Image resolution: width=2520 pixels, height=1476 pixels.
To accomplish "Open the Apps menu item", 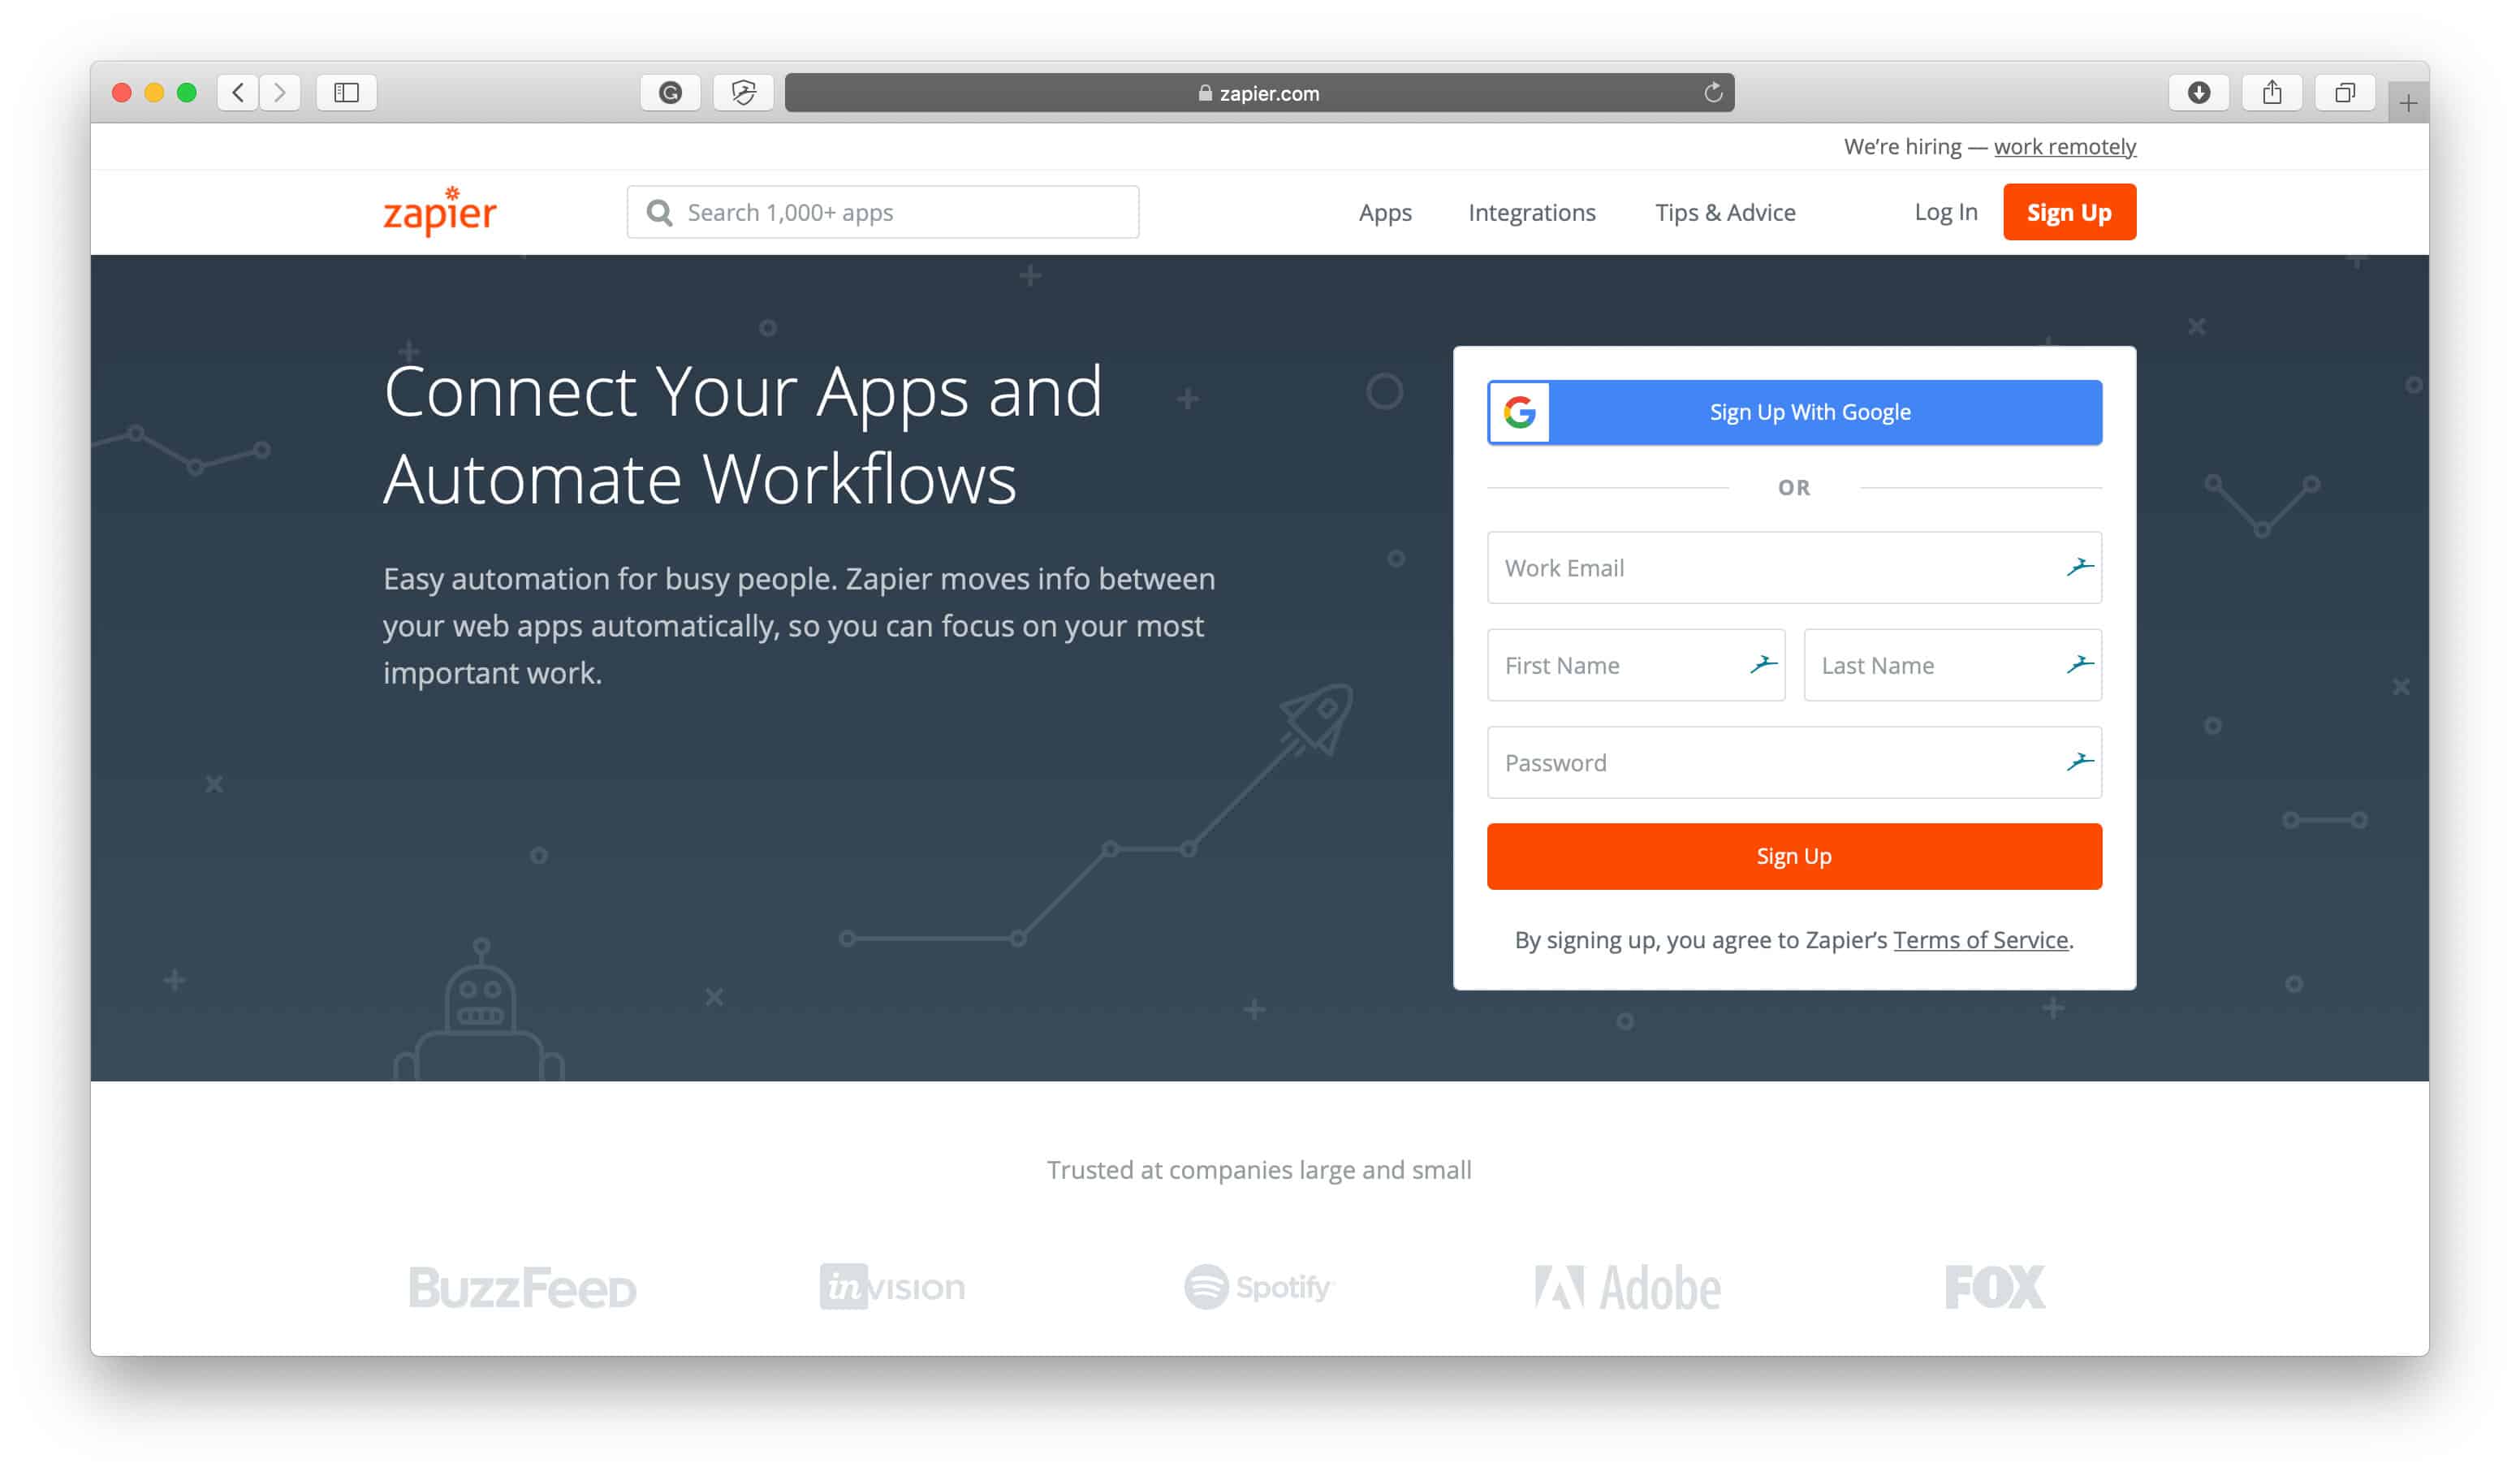I will (x=1385, y=212).
